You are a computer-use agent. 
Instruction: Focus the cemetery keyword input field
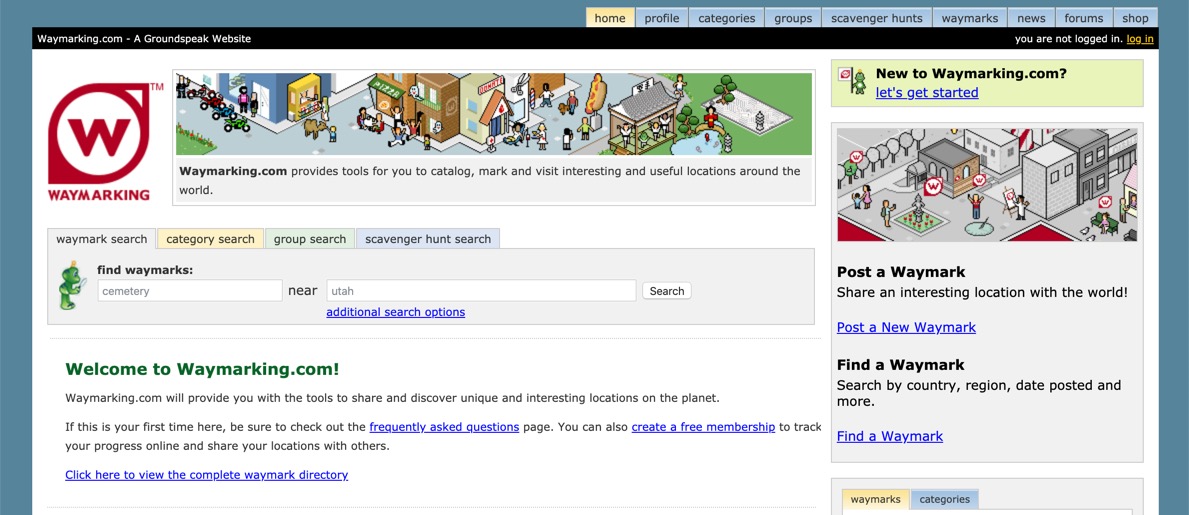pyautogui.click(x=190, y=290)
